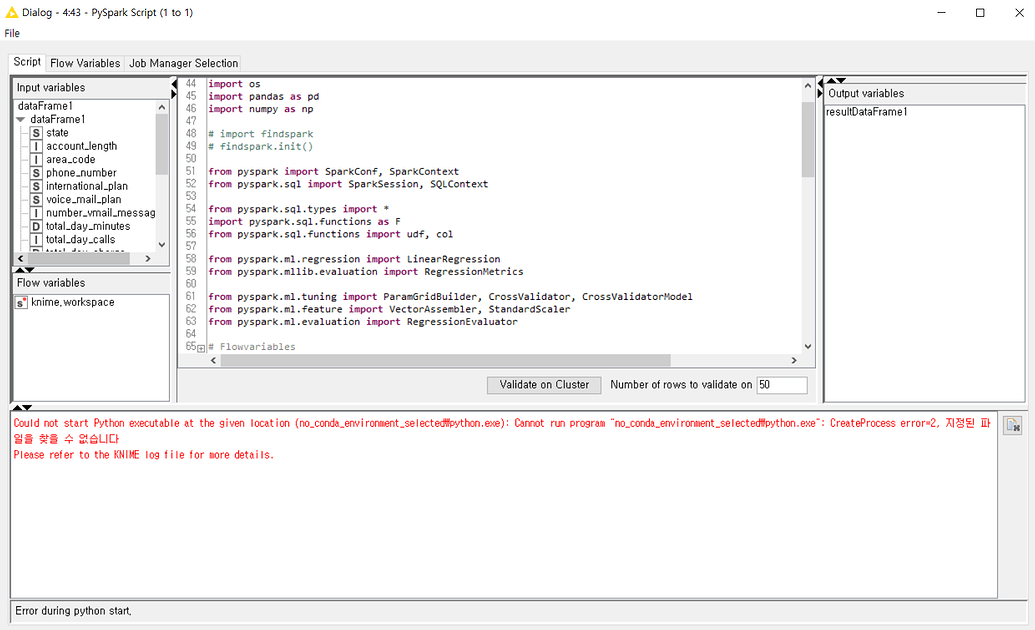Click the rows-to-validate input showing 50

pyautogui.click(x=781, y=385)
